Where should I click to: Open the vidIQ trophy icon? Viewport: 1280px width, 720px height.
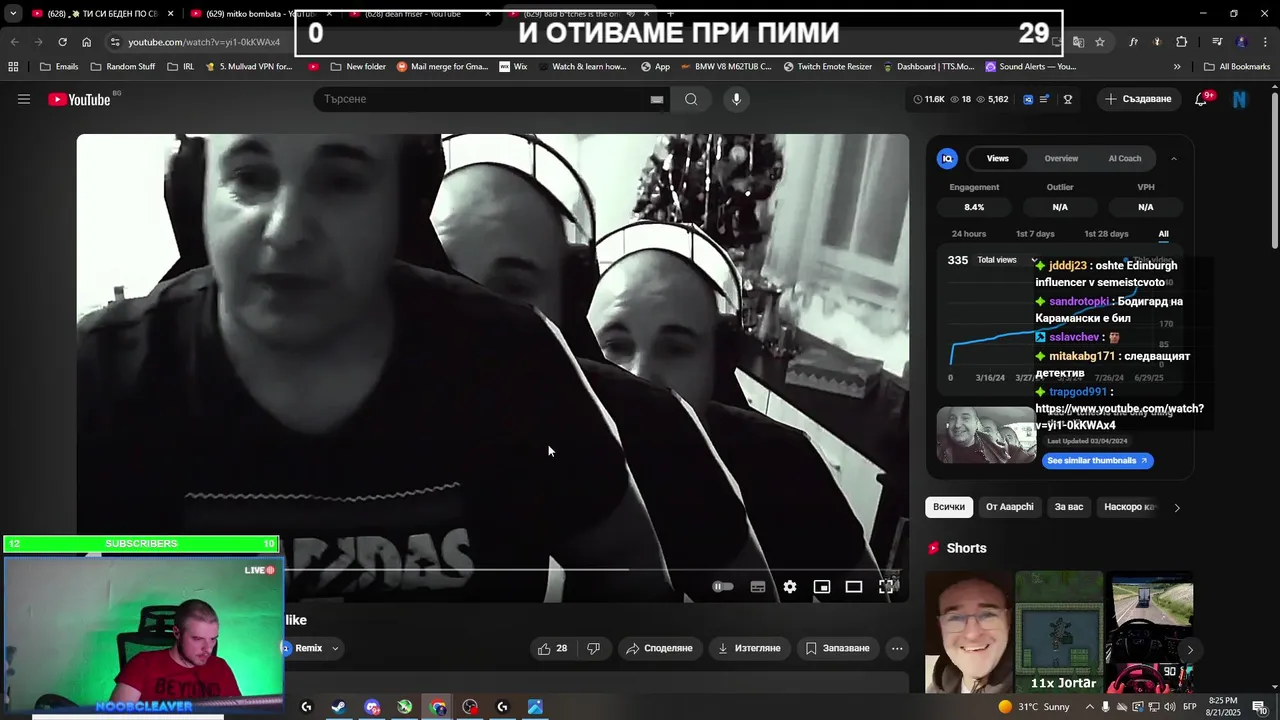tap(1068, 99)
